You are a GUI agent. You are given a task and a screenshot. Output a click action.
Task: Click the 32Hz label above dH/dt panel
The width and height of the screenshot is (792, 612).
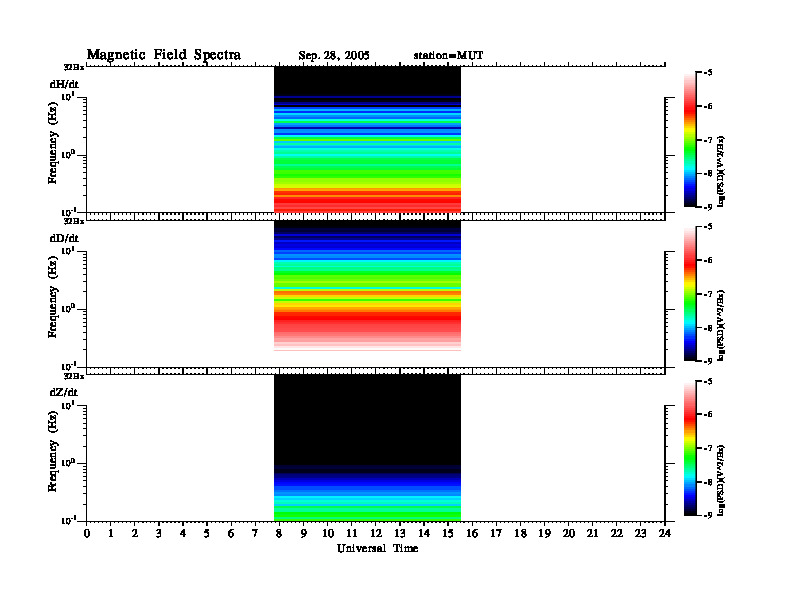click(x=73, y=67)
